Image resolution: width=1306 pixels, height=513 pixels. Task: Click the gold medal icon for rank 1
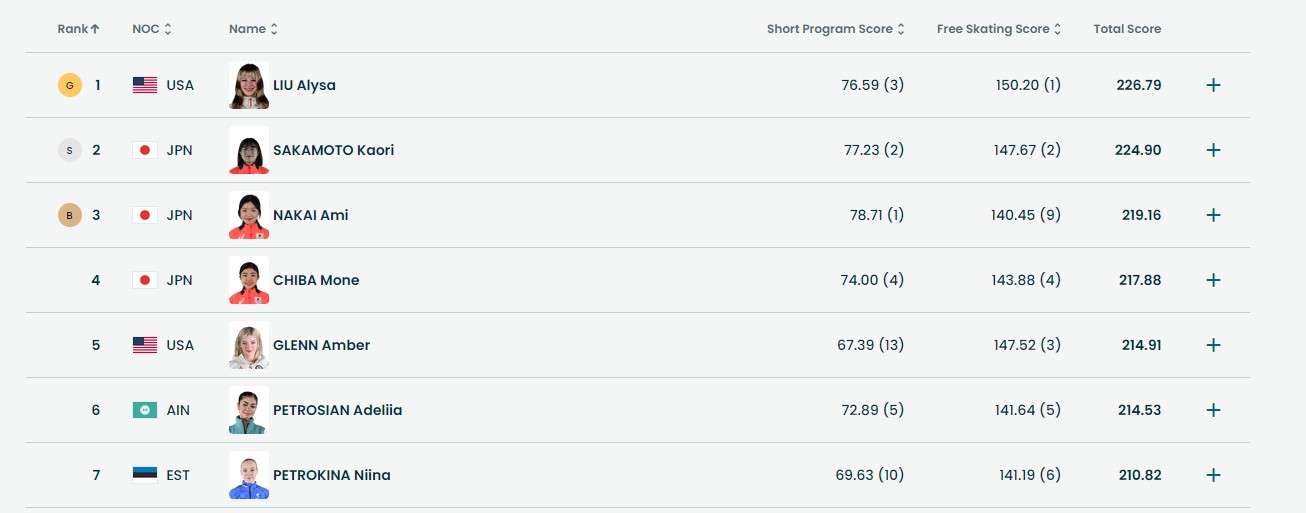pyautogui.click(x=69, y=85)
